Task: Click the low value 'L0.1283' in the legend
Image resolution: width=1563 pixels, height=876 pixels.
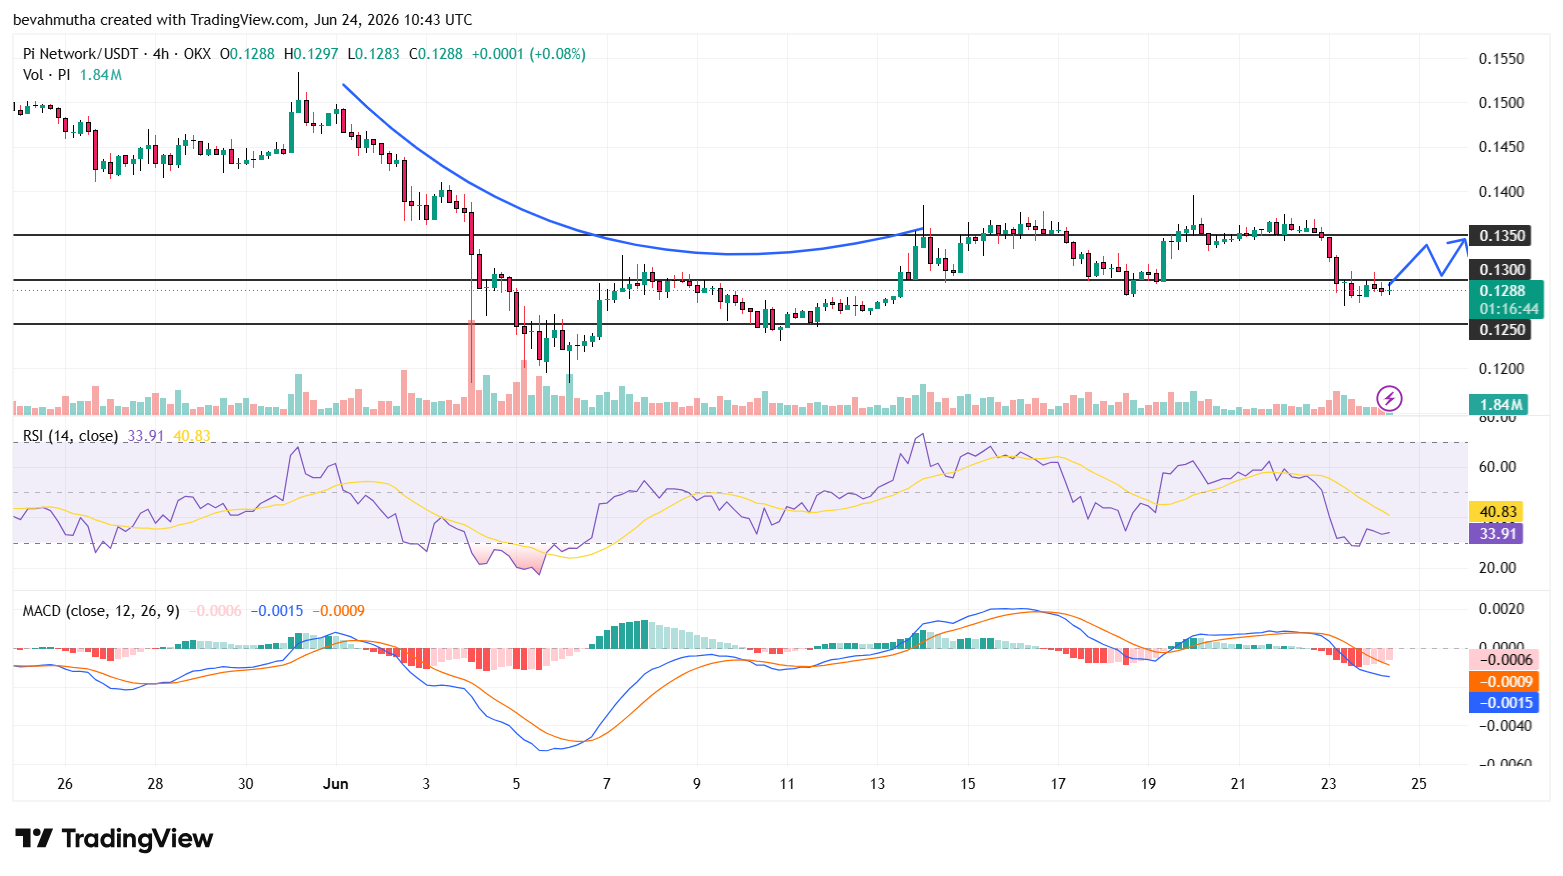Action: (373, 54)
